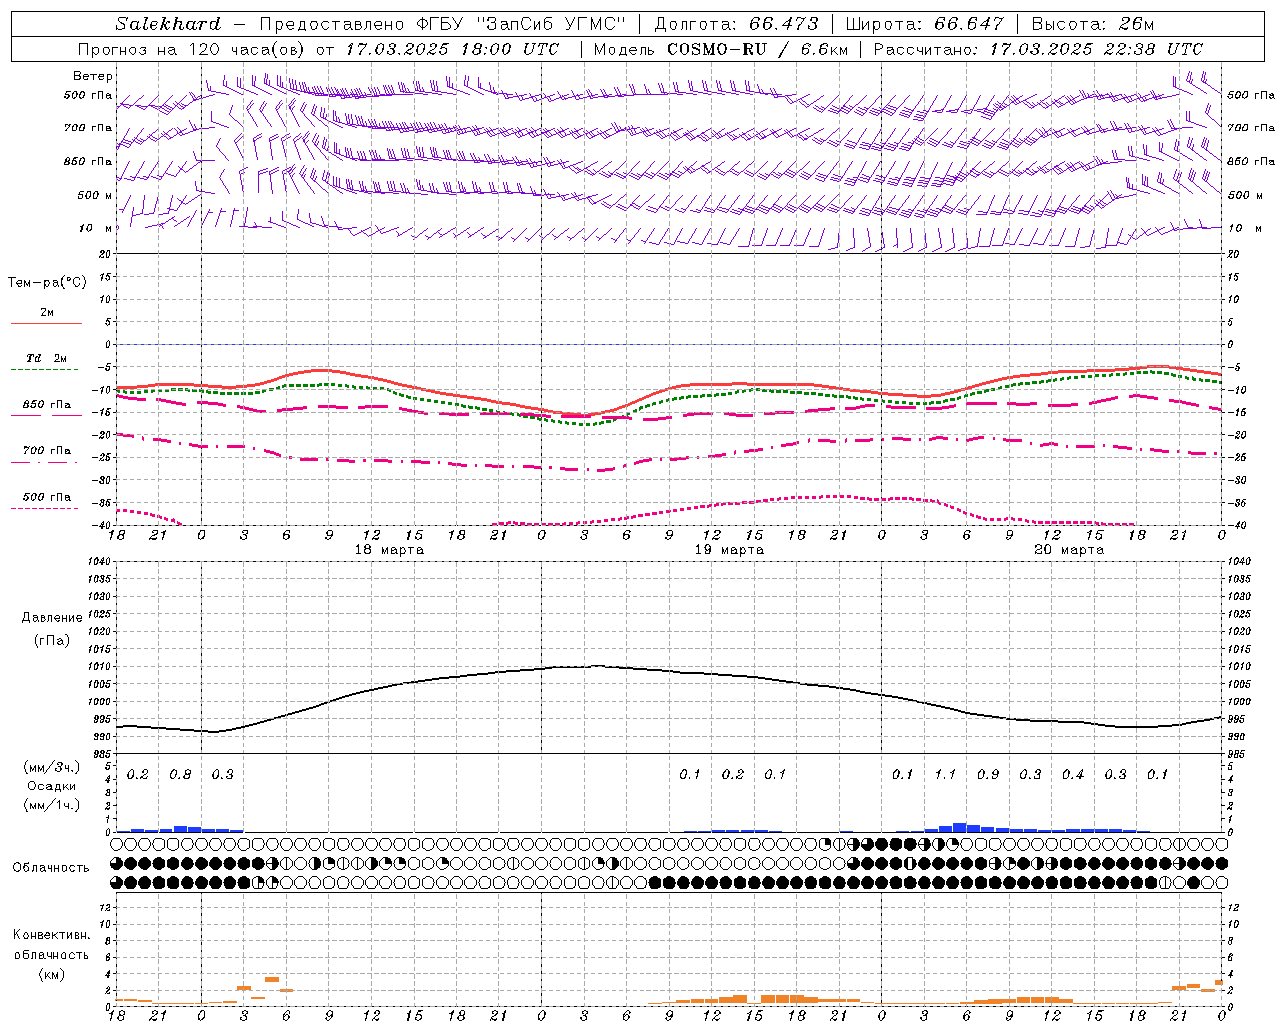Click the 0.4 precipitation value

1073,775
